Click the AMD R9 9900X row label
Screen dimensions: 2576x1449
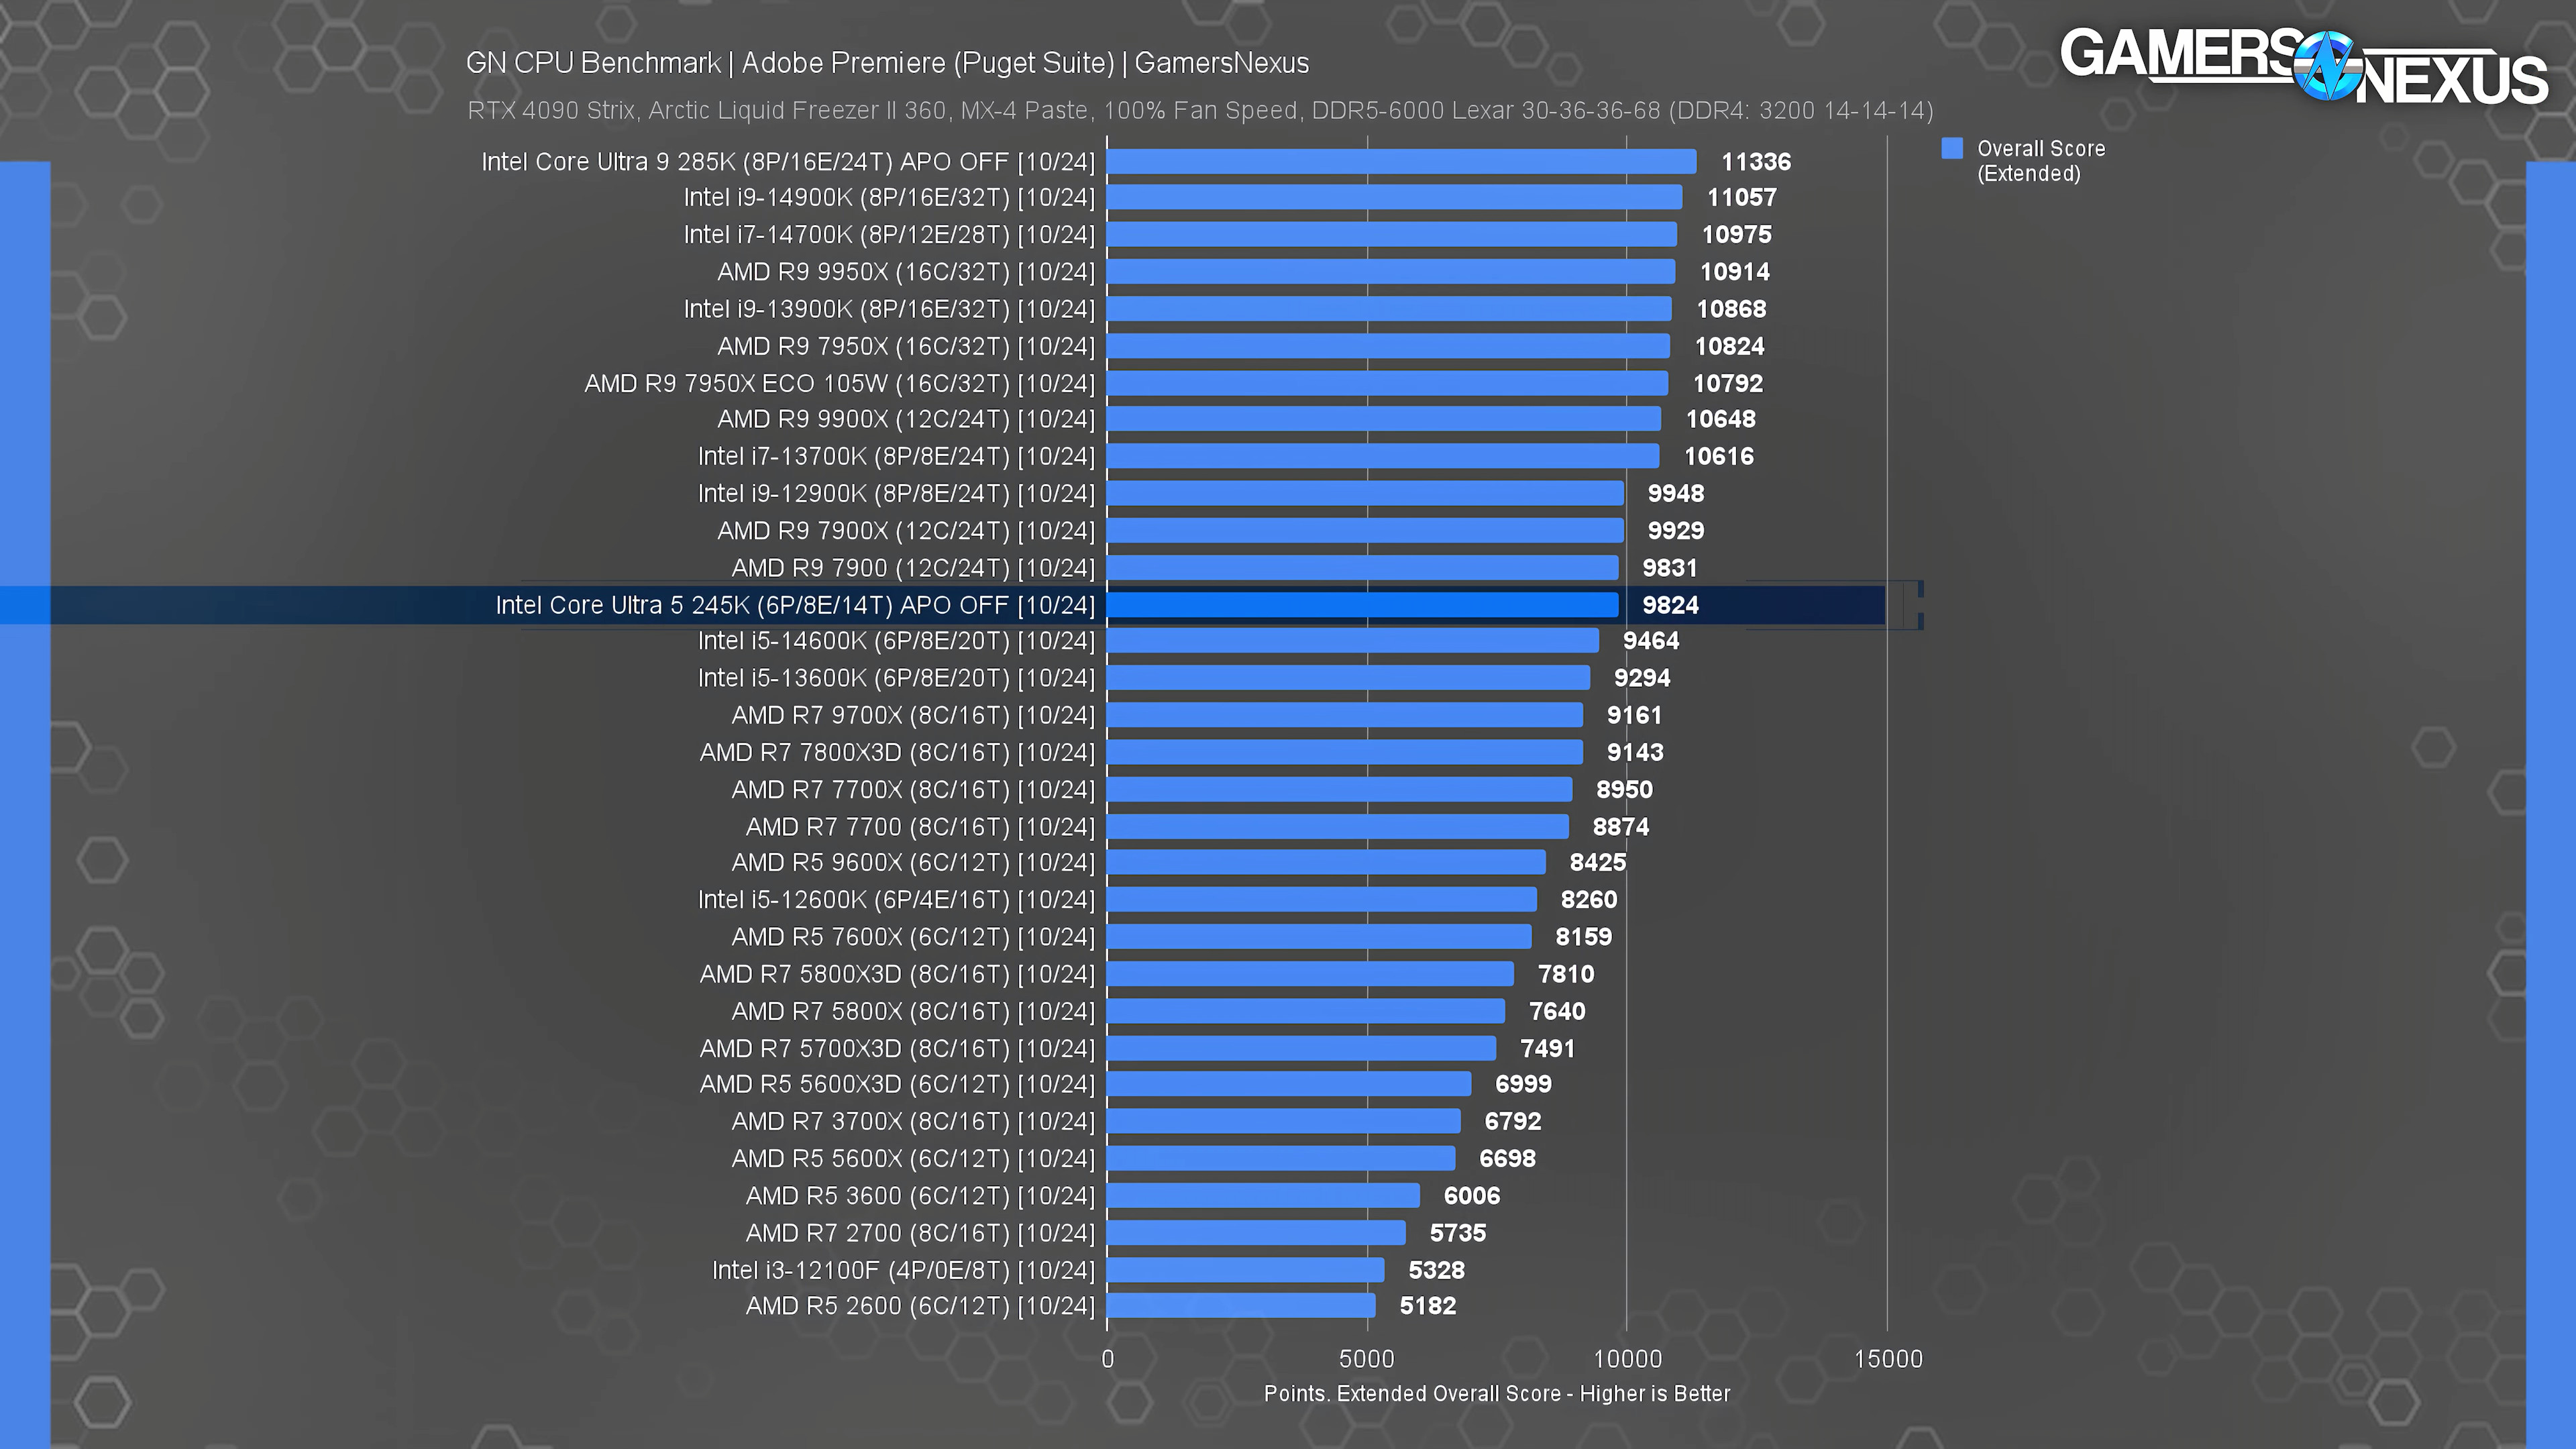906,419
